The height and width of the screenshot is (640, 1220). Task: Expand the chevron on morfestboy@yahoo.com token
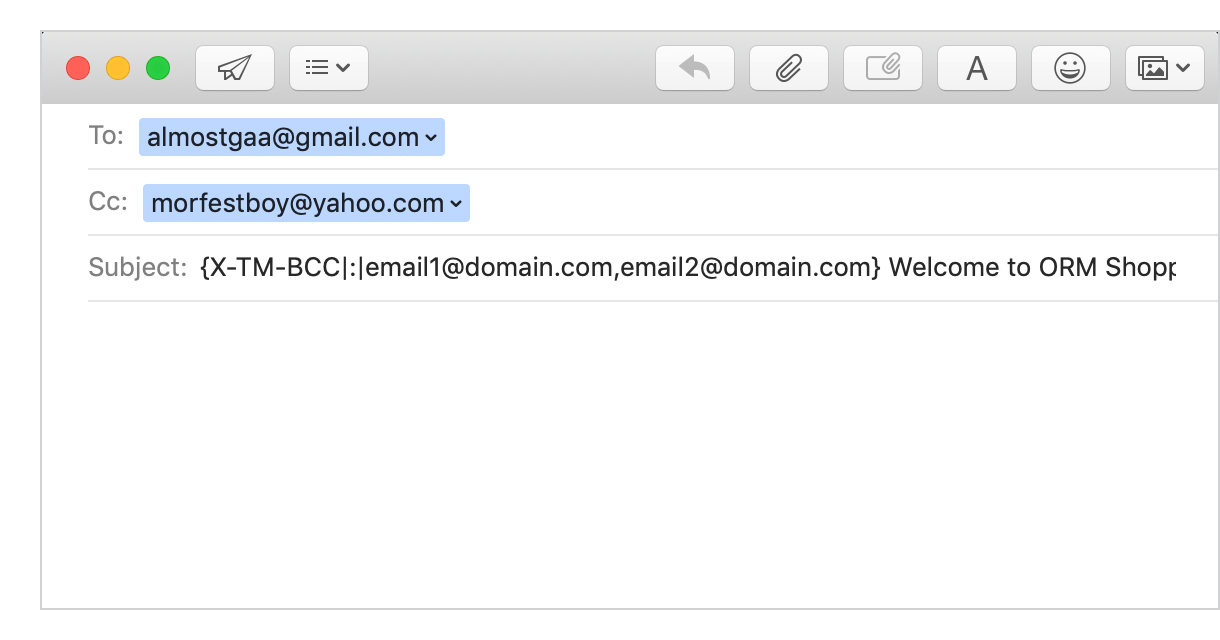456,204
